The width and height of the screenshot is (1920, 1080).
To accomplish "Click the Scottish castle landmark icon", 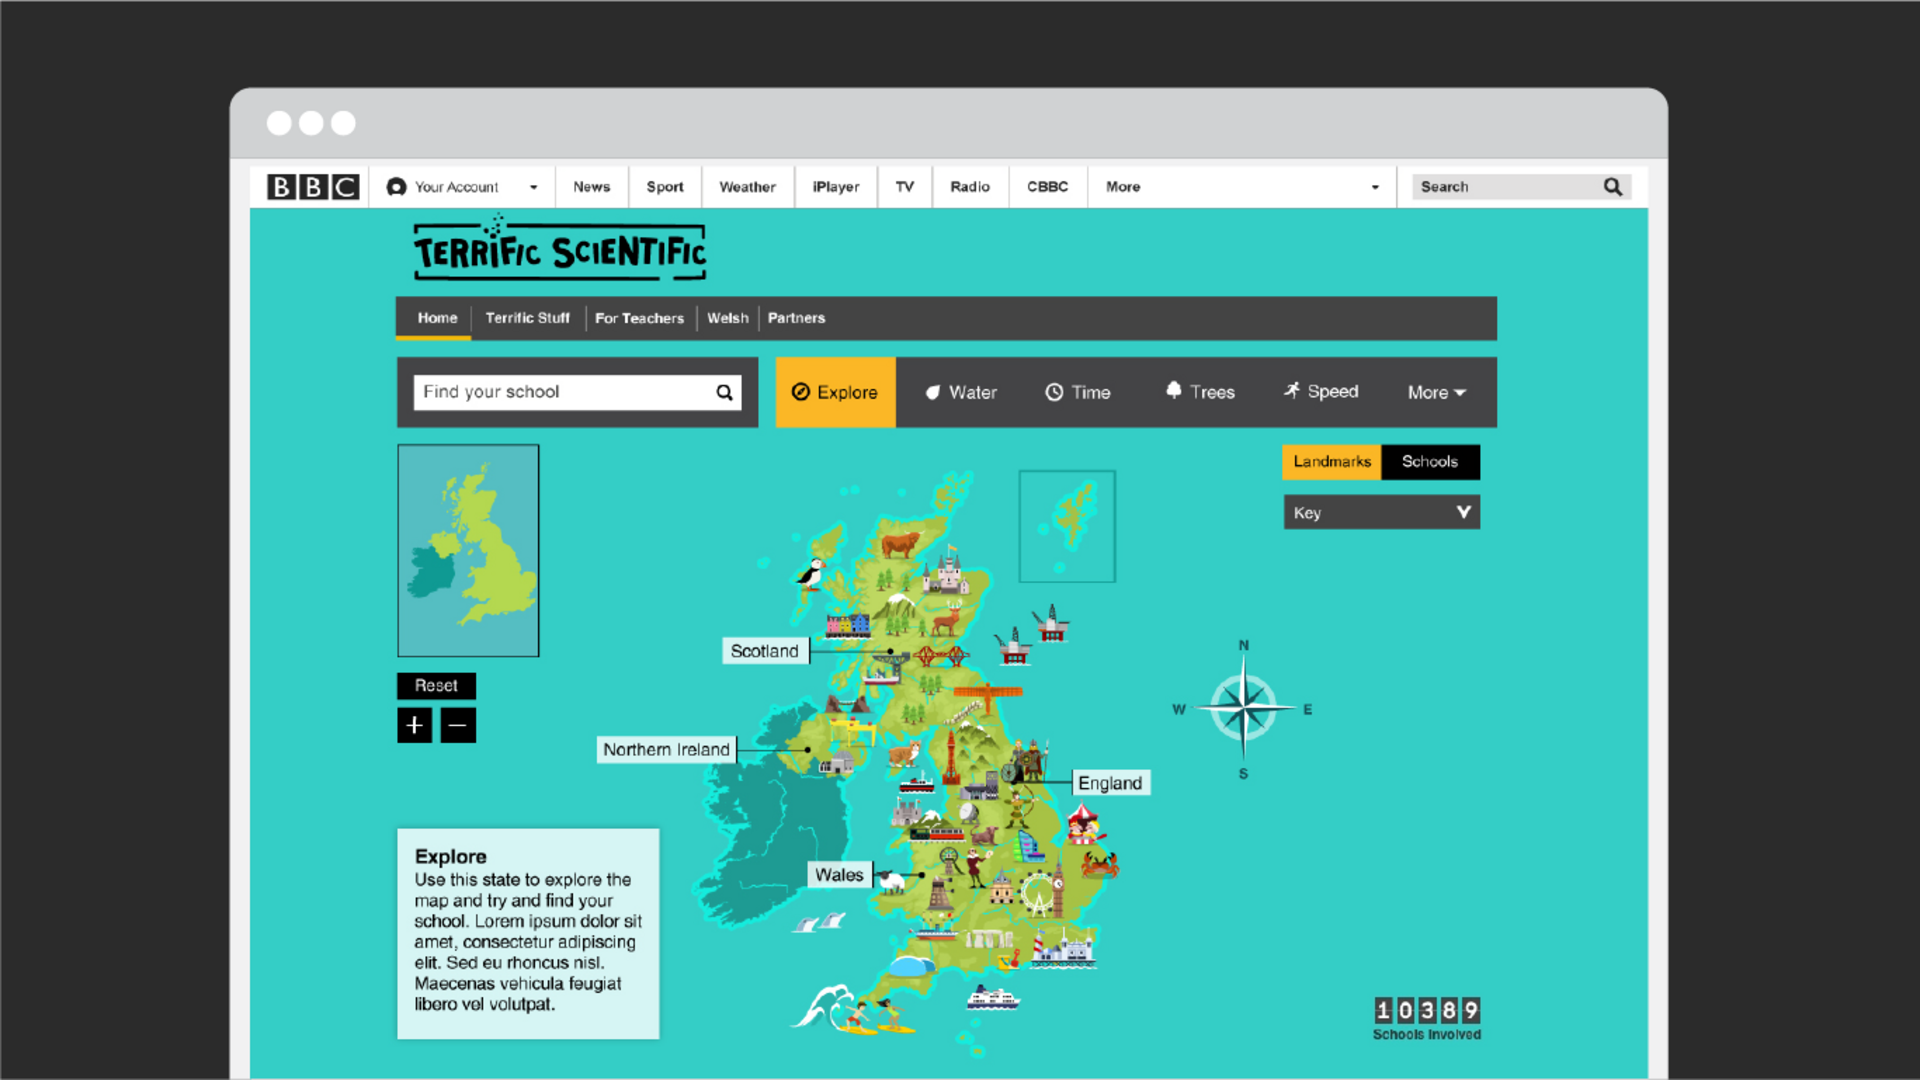I will click(946, 572).
